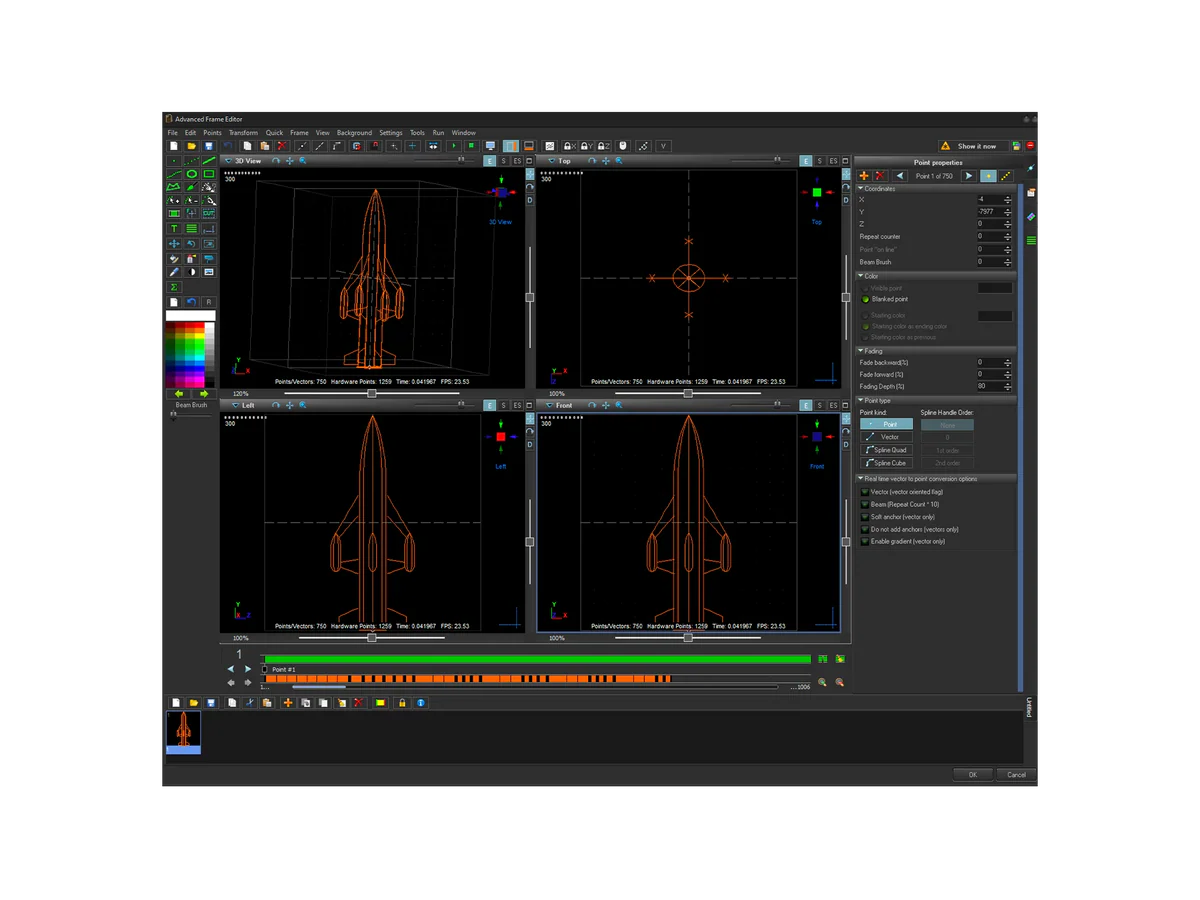Click the OK button
This screenshot has height=900, width=1200.
pyautogui.click(x=972, y=775)
